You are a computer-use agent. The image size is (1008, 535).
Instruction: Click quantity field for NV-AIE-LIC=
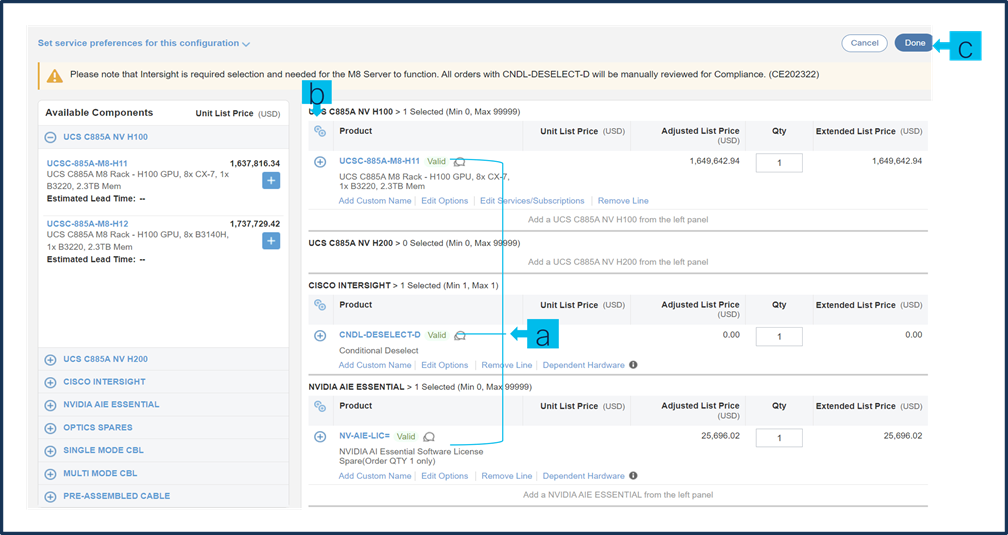point(779,437)
